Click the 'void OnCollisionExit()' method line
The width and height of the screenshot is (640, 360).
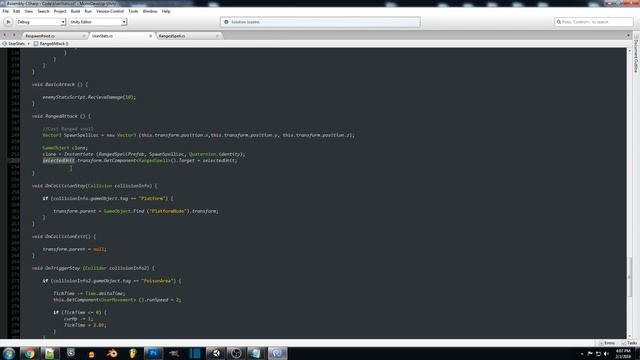(x=64, y=236)
